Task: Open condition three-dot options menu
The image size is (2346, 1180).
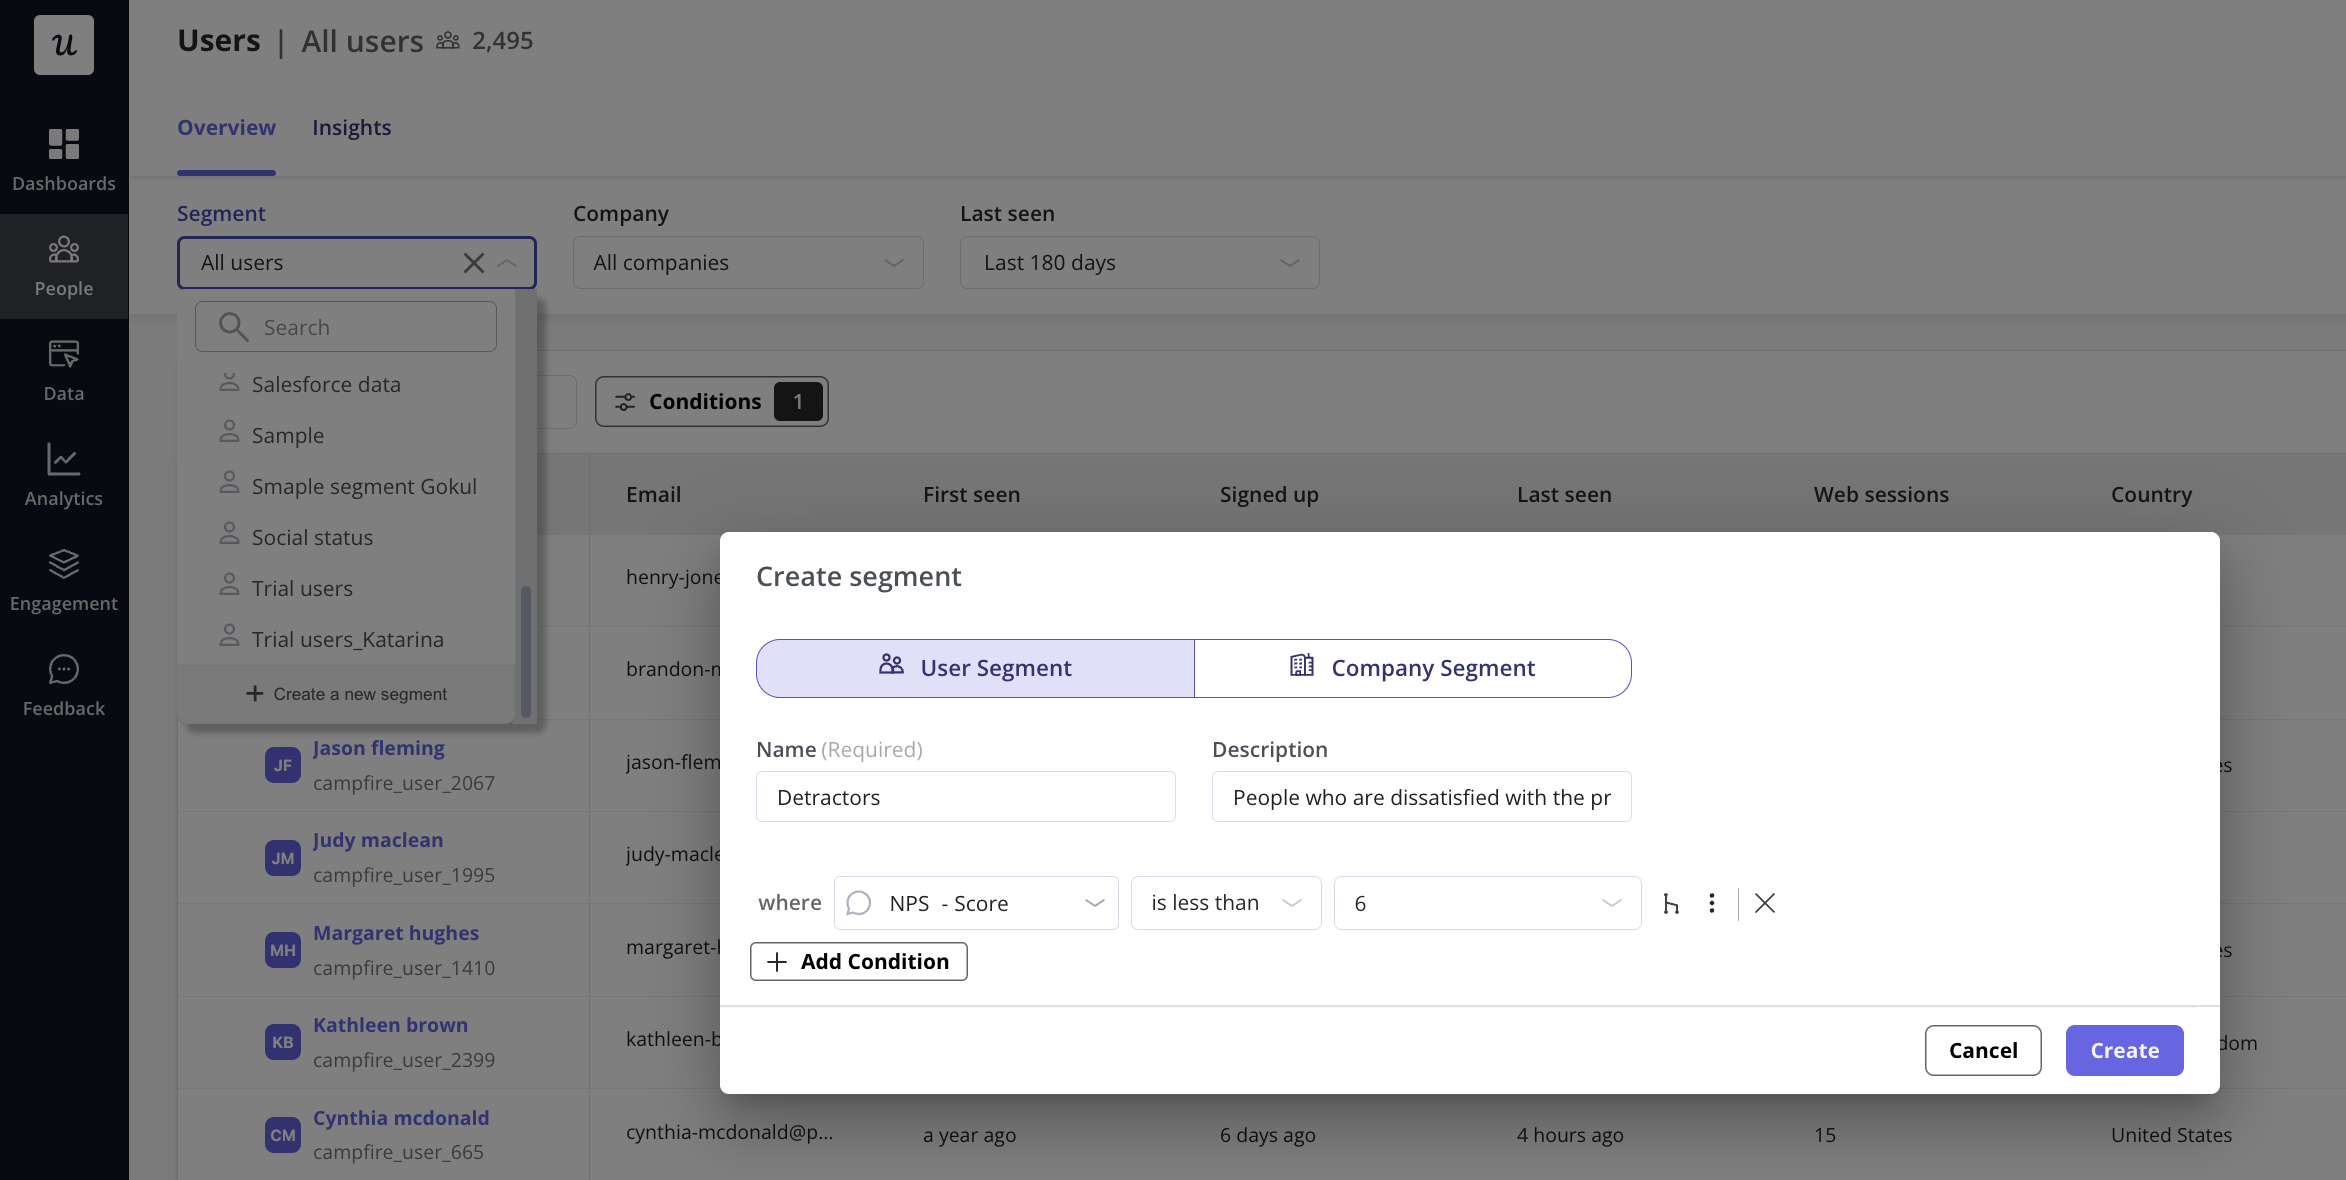Action: pyautogui.click(x=1712, y=903)
